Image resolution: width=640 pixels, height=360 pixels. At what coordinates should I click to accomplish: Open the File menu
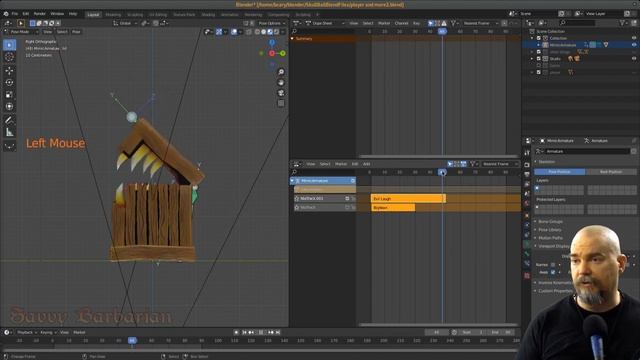(x=15, y=14)
